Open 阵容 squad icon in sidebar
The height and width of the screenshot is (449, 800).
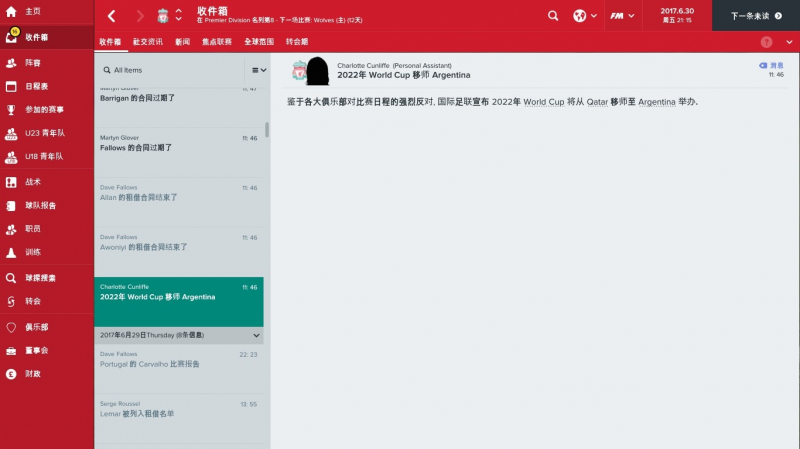tap(11, 63)
